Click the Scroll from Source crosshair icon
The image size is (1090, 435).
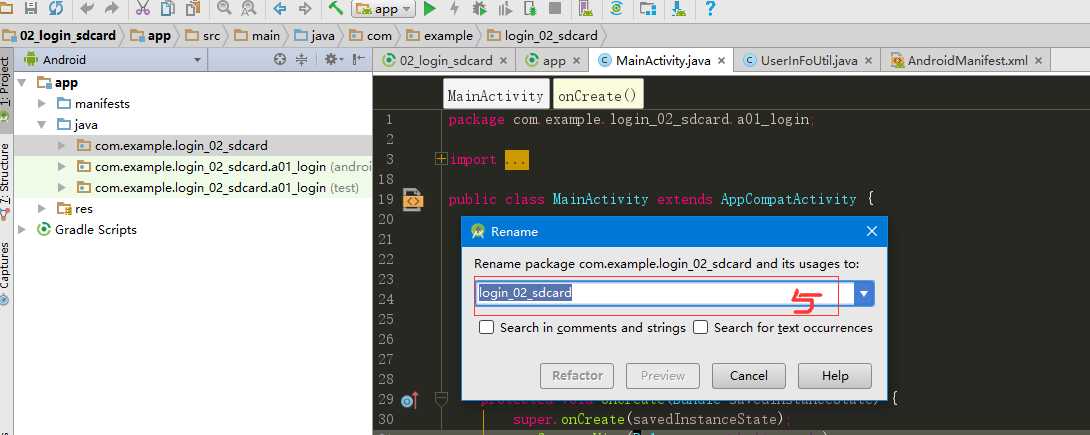coord(279,60)
